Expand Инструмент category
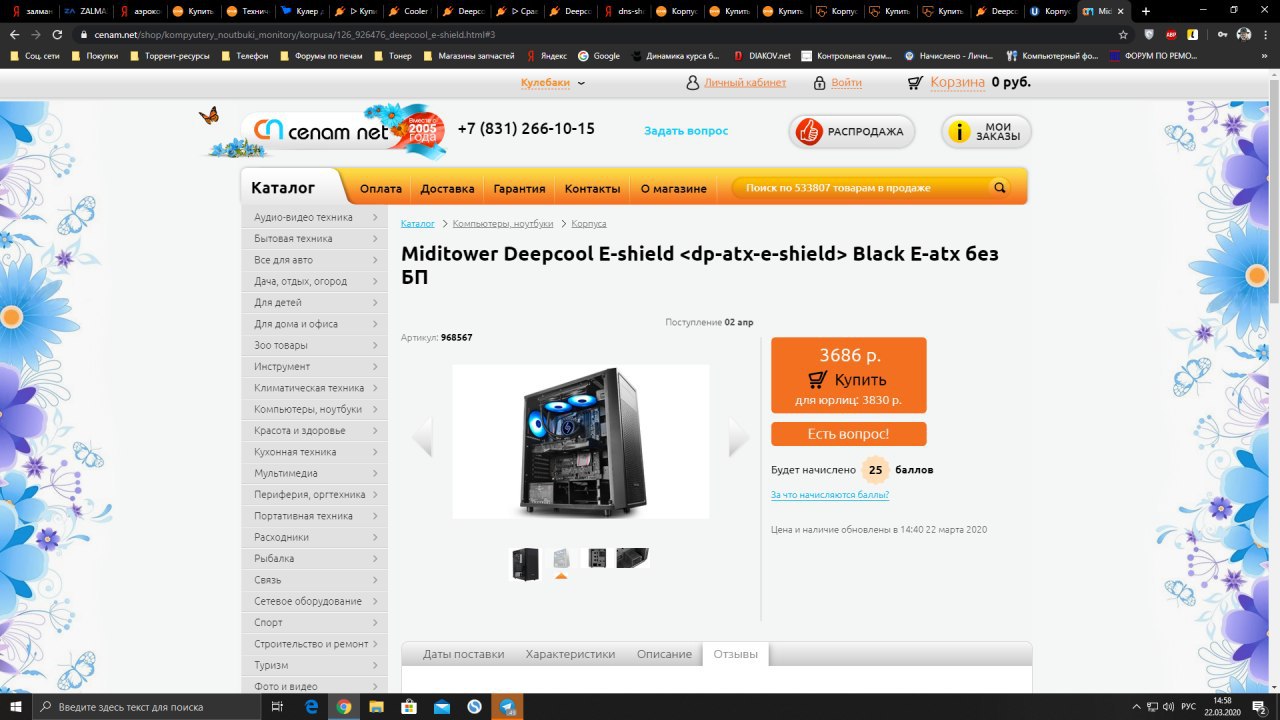 click(x=314, y=366)
